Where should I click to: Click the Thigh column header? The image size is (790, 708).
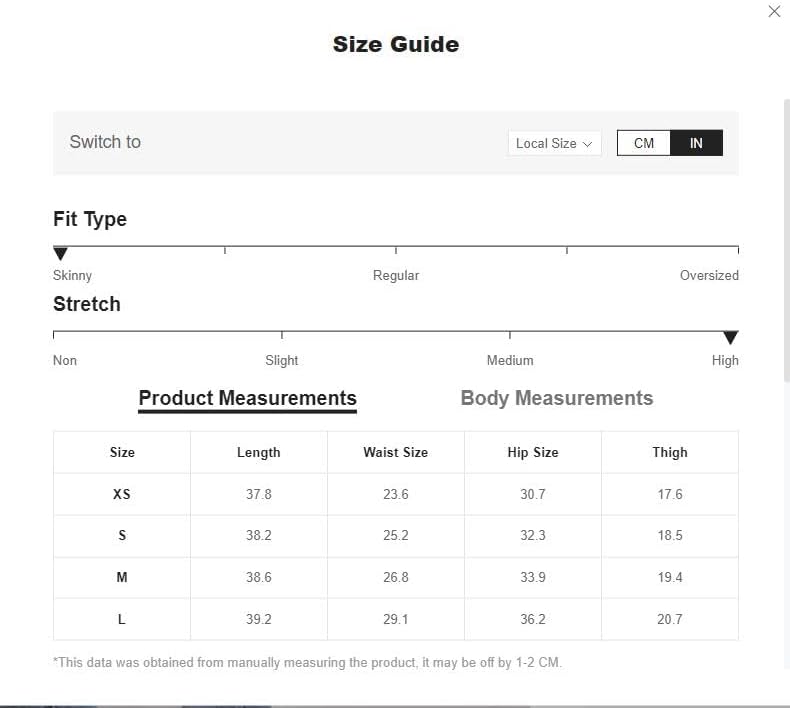point(670,453)
